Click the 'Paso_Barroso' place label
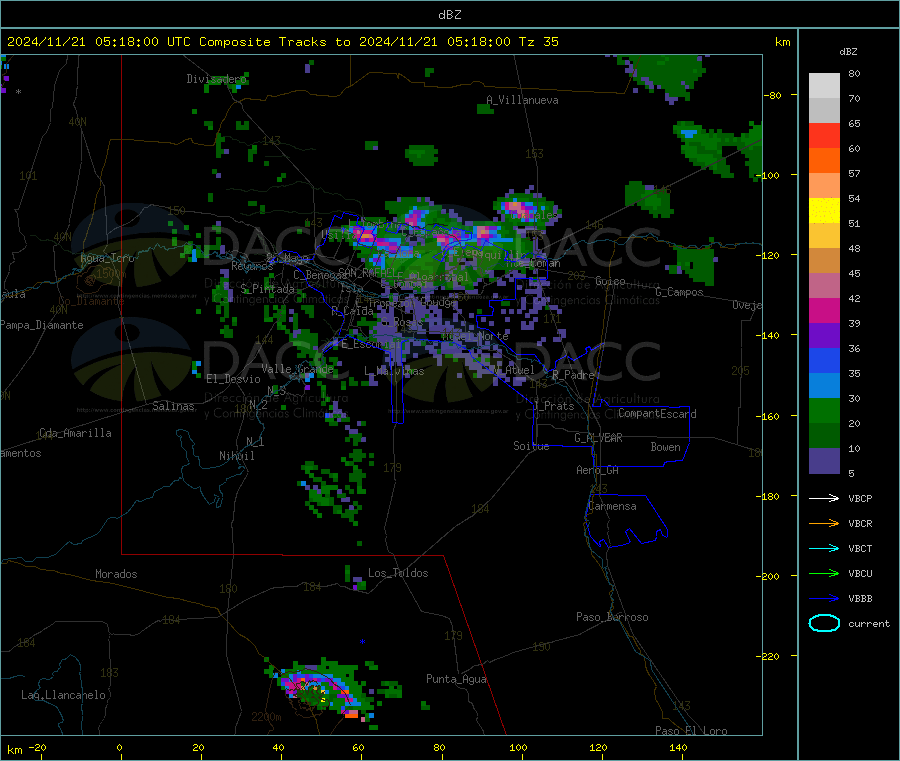This screenshot has width=900, height=761. (x=612, y=617)
